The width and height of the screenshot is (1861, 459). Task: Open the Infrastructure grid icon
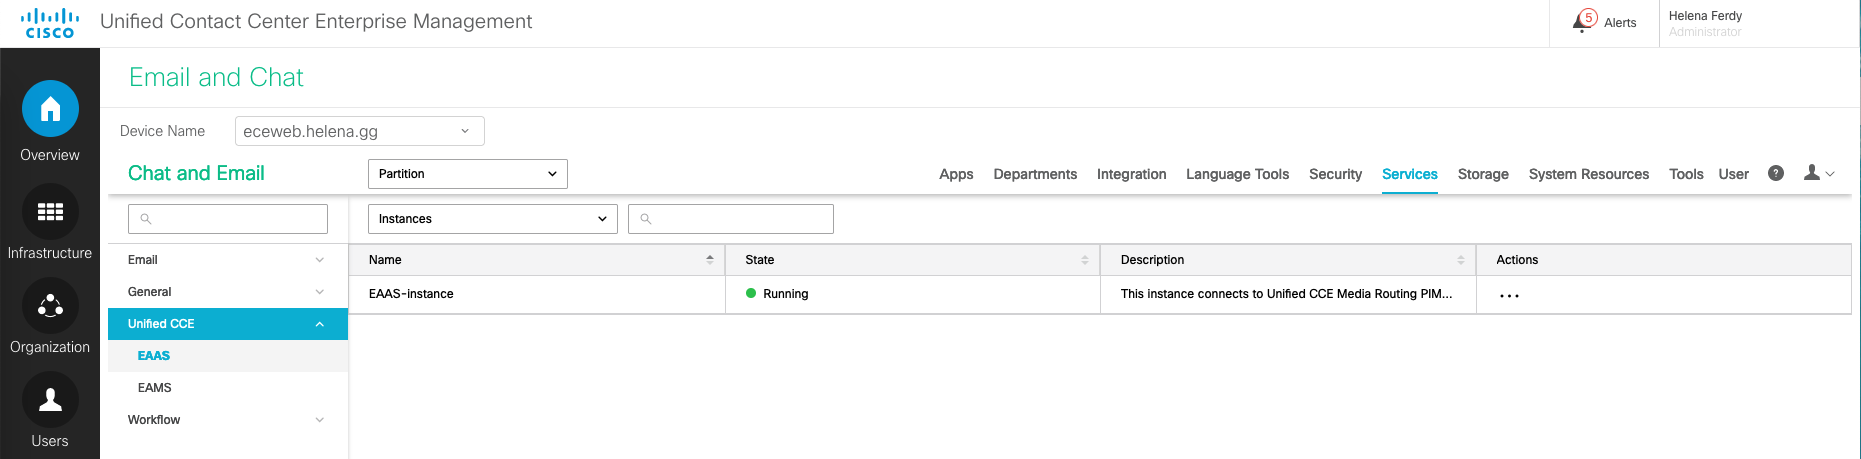coord(50,212)
